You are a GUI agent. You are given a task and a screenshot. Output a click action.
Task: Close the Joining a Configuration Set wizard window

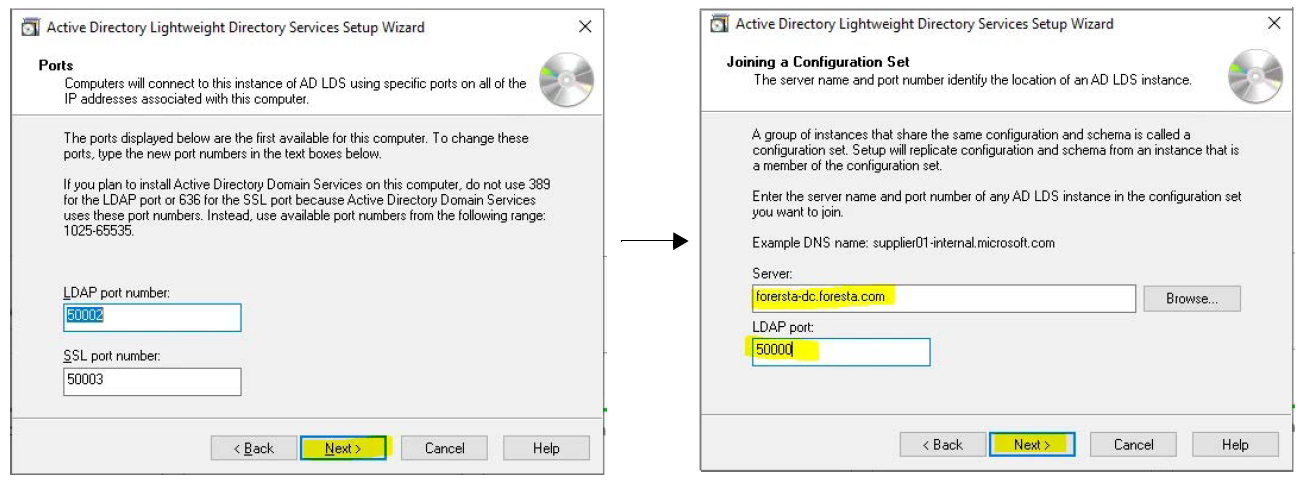tap(1273, 23)
